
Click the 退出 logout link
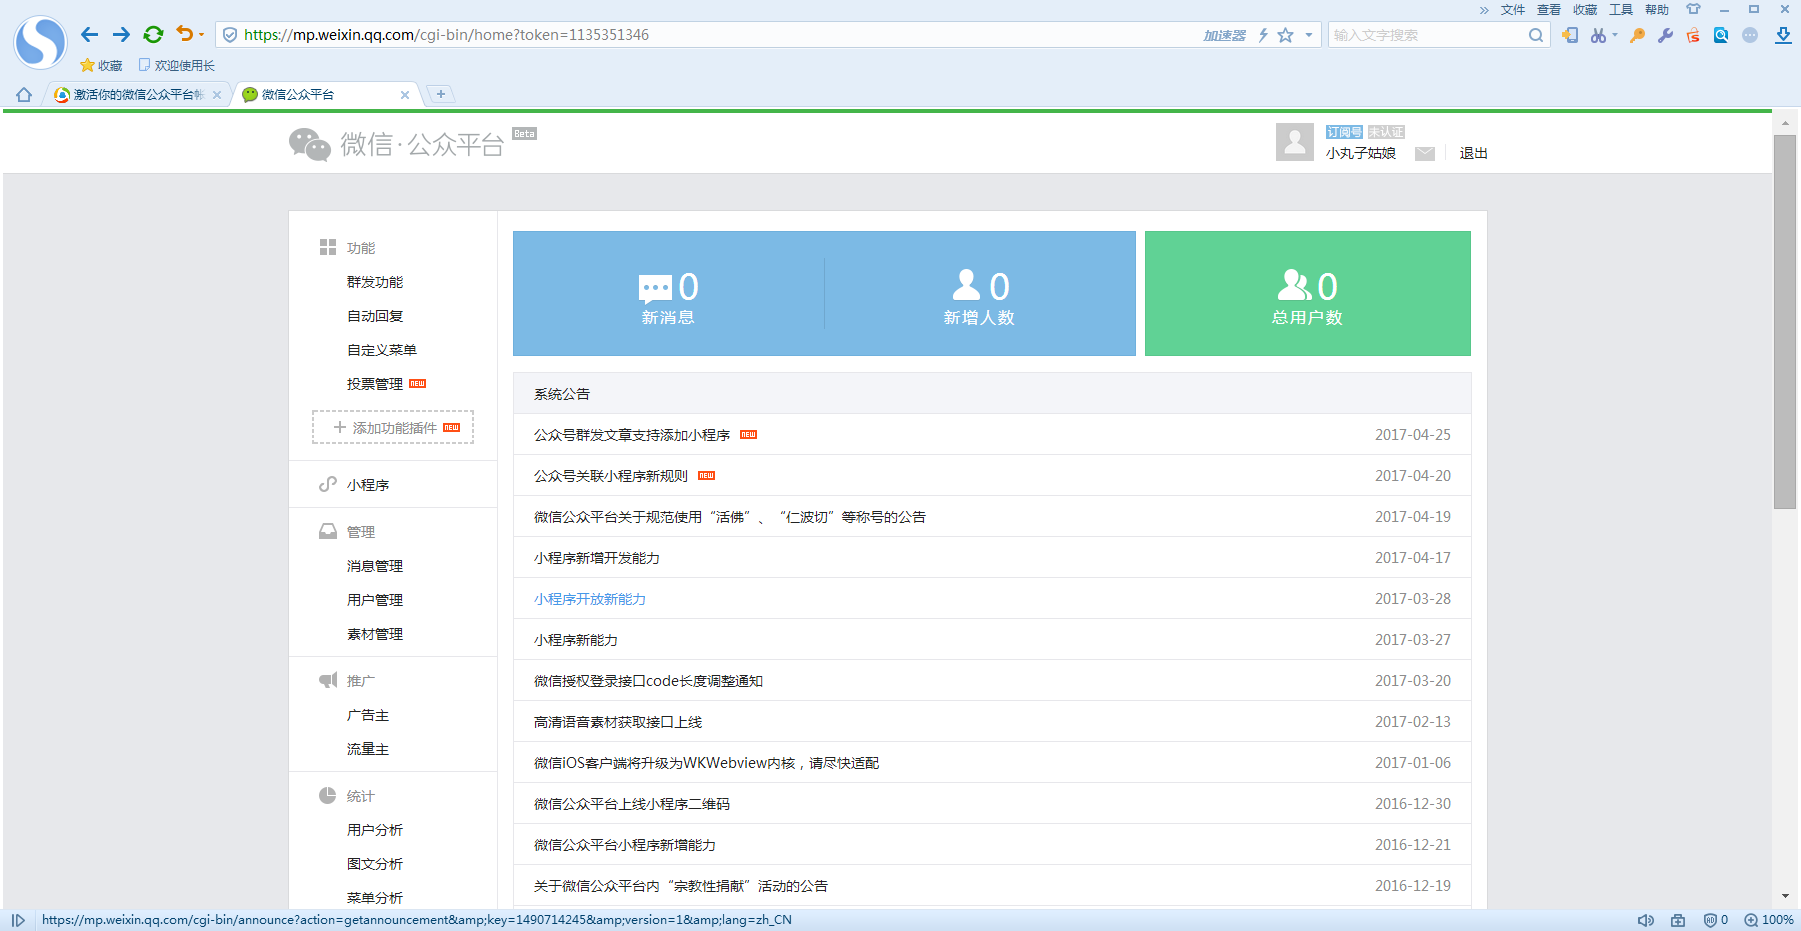pyautogui.click(x=1474, y=153)
